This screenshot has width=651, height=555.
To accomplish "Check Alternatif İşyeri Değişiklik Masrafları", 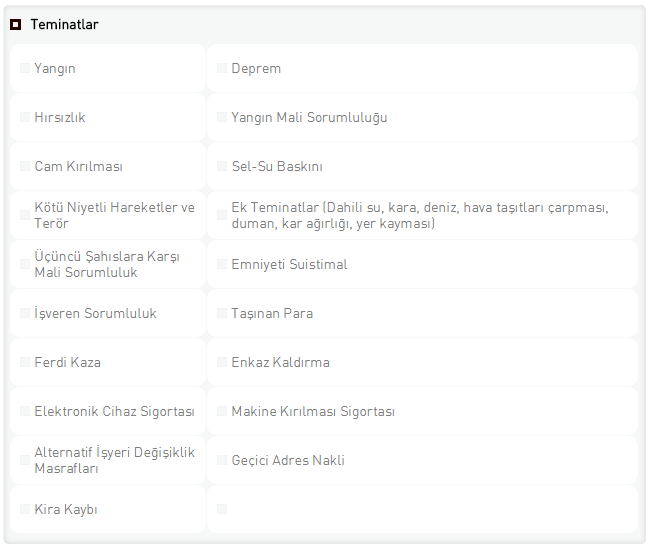I will click(x=25, y=460).
